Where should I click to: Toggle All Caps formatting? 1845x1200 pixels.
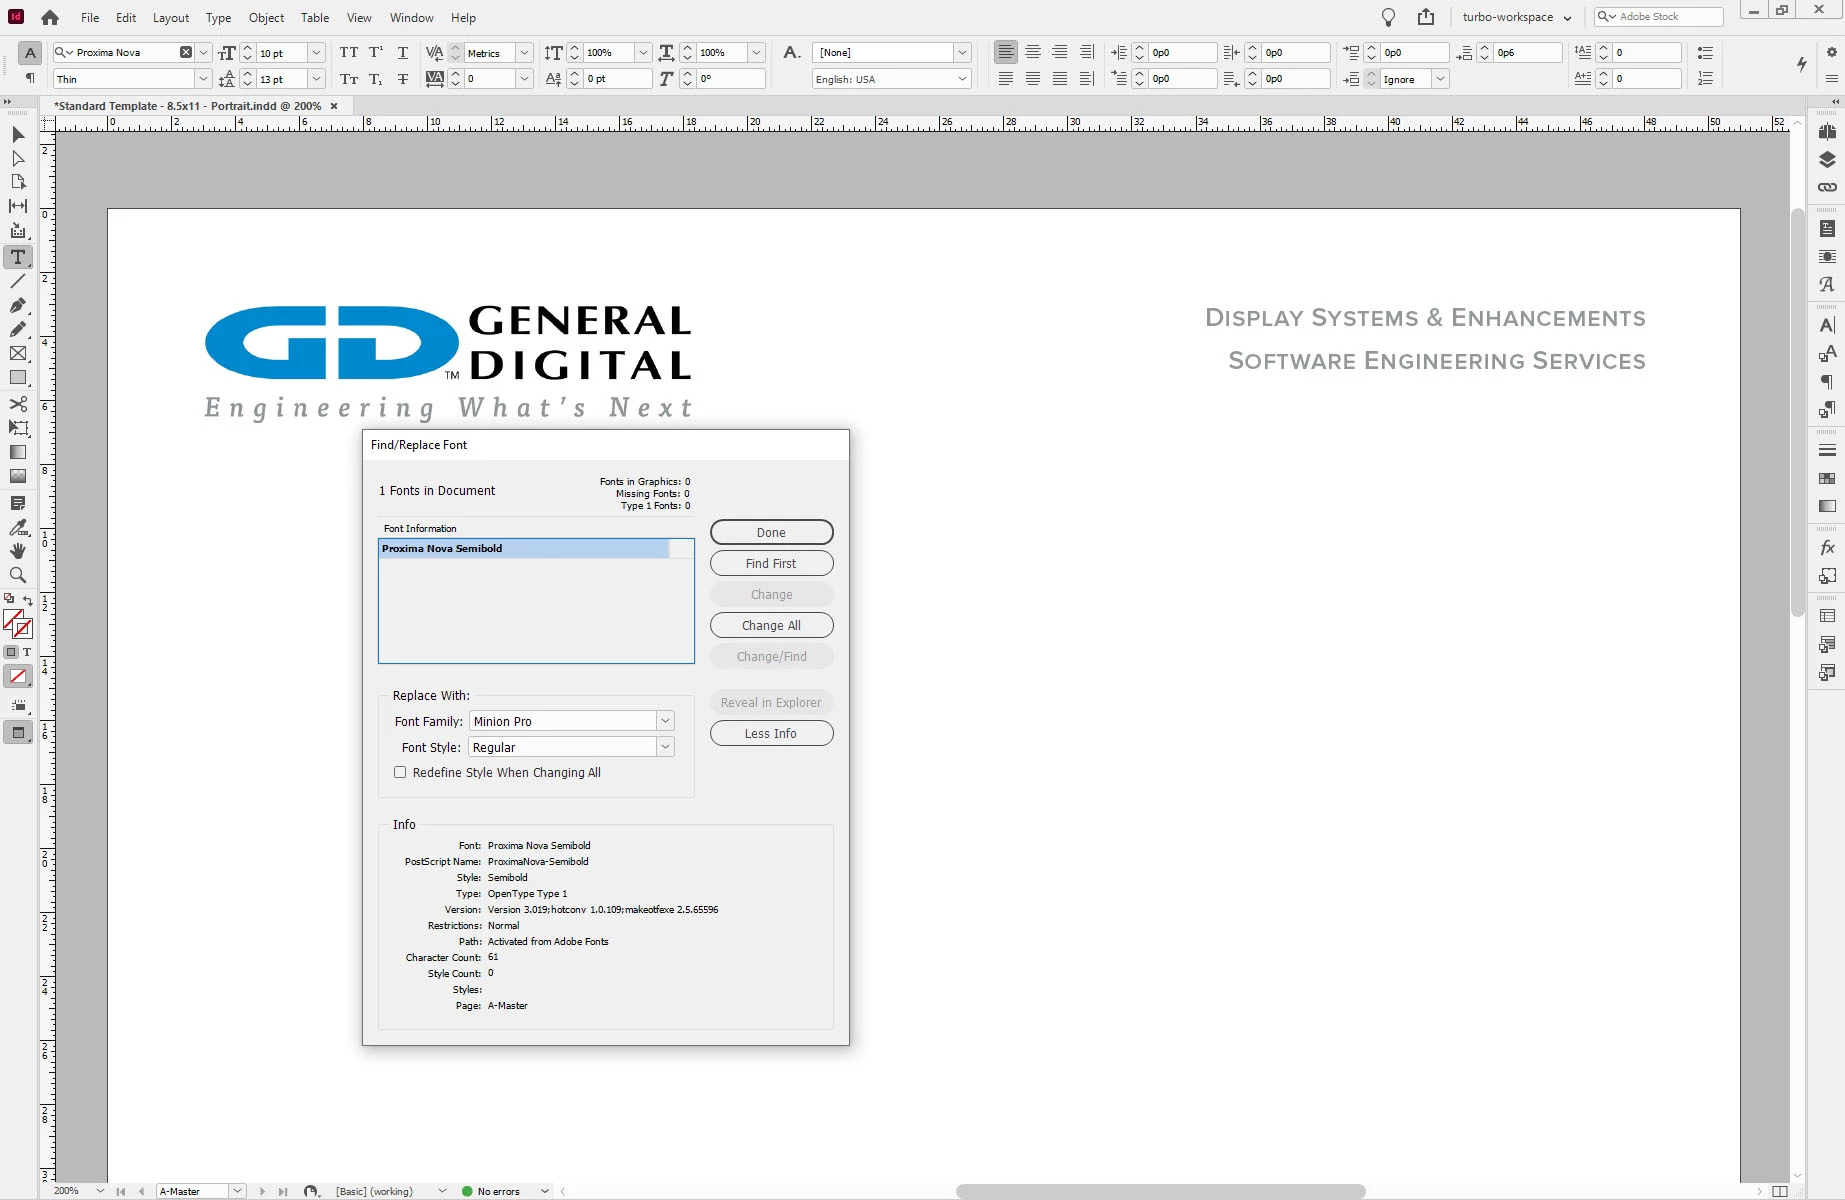point(348,52)
